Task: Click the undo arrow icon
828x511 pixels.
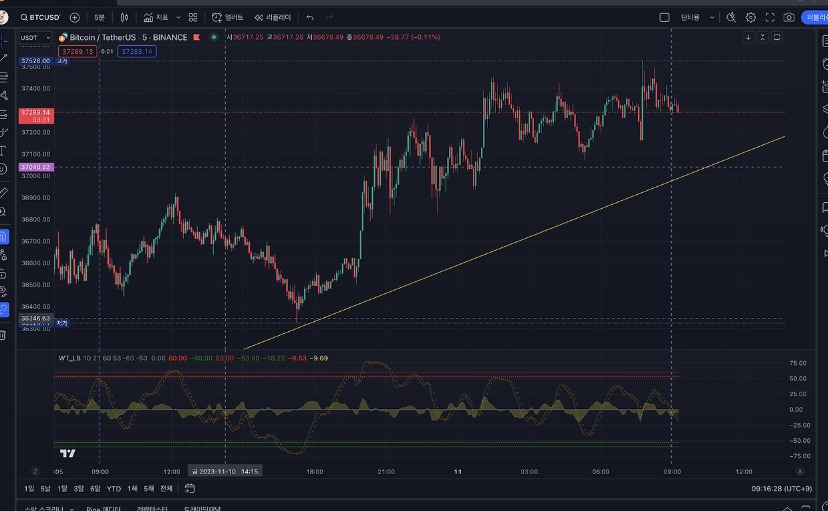Action: [x=311, y=17]
